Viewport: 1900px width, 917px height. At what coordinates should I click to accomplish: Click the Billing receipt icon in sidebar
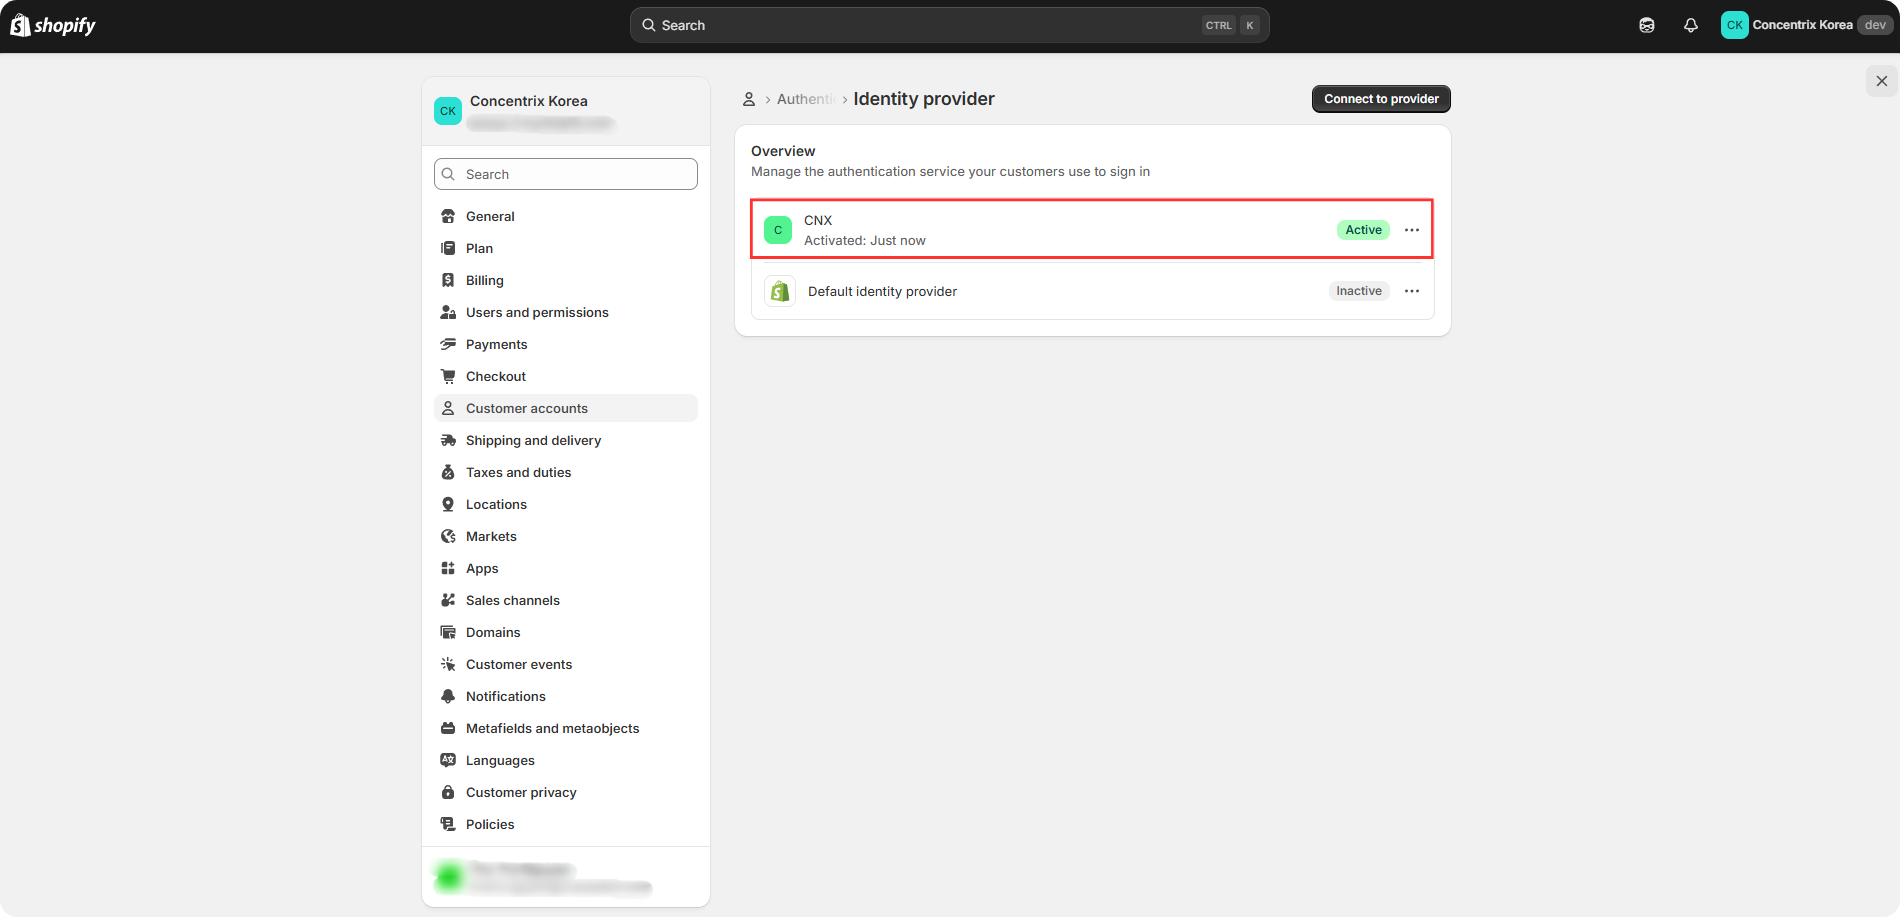point(448,280)
